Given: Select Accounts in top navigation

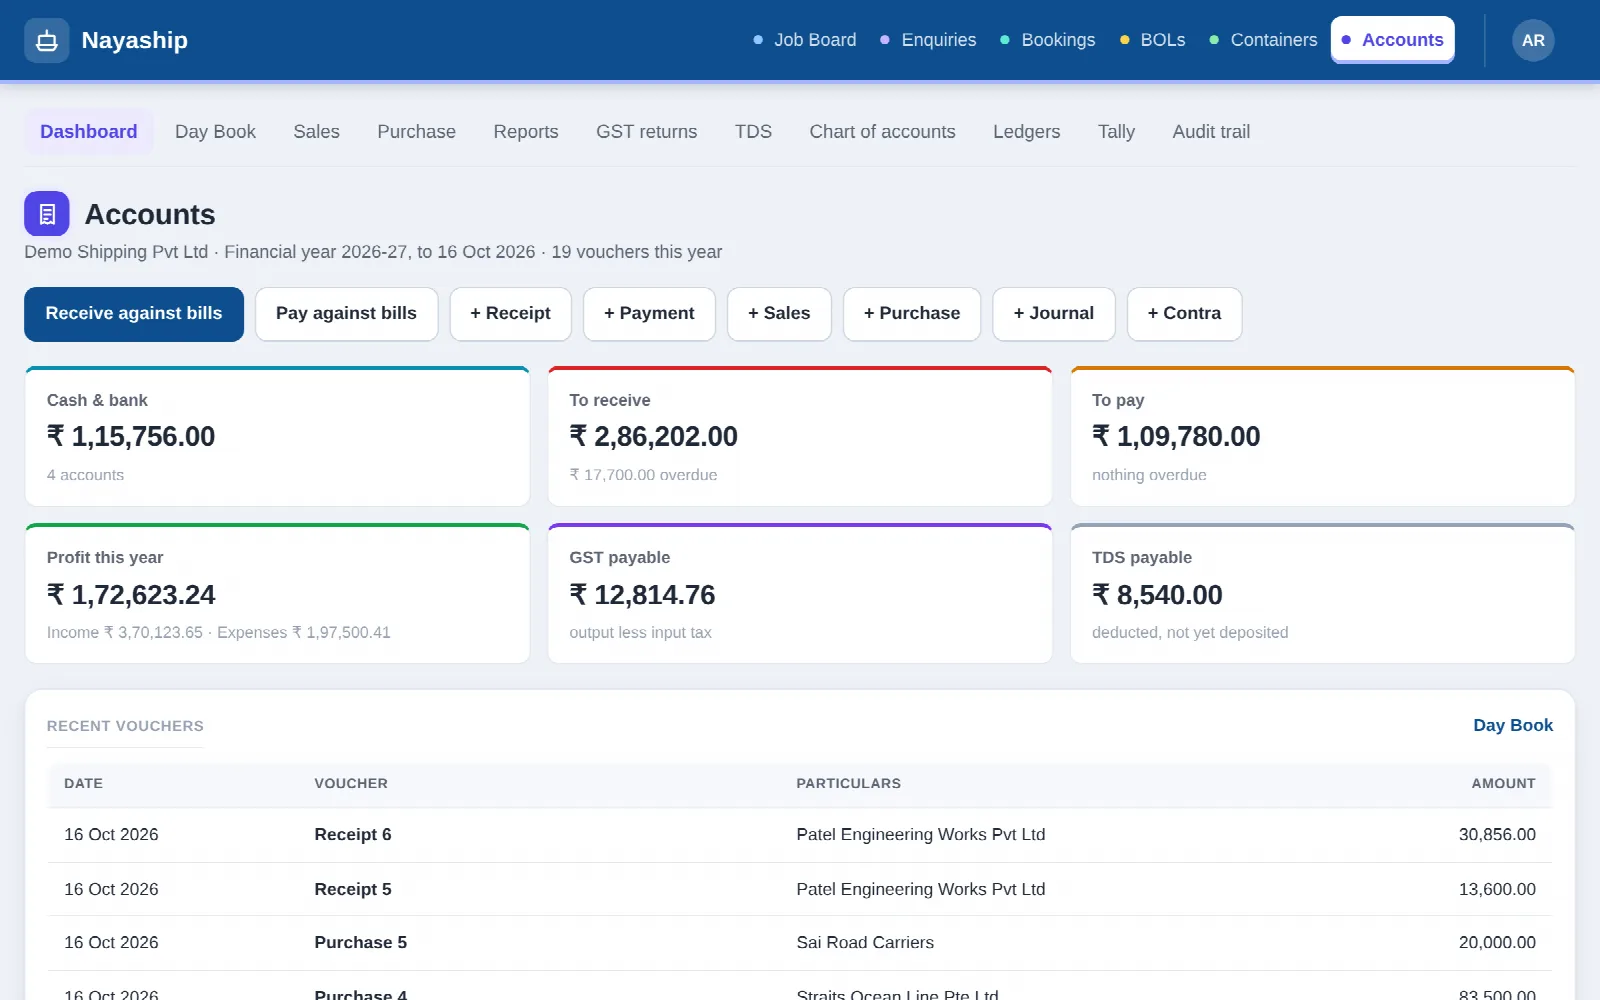Looking at the screenshot, I should coord(1392,40).
